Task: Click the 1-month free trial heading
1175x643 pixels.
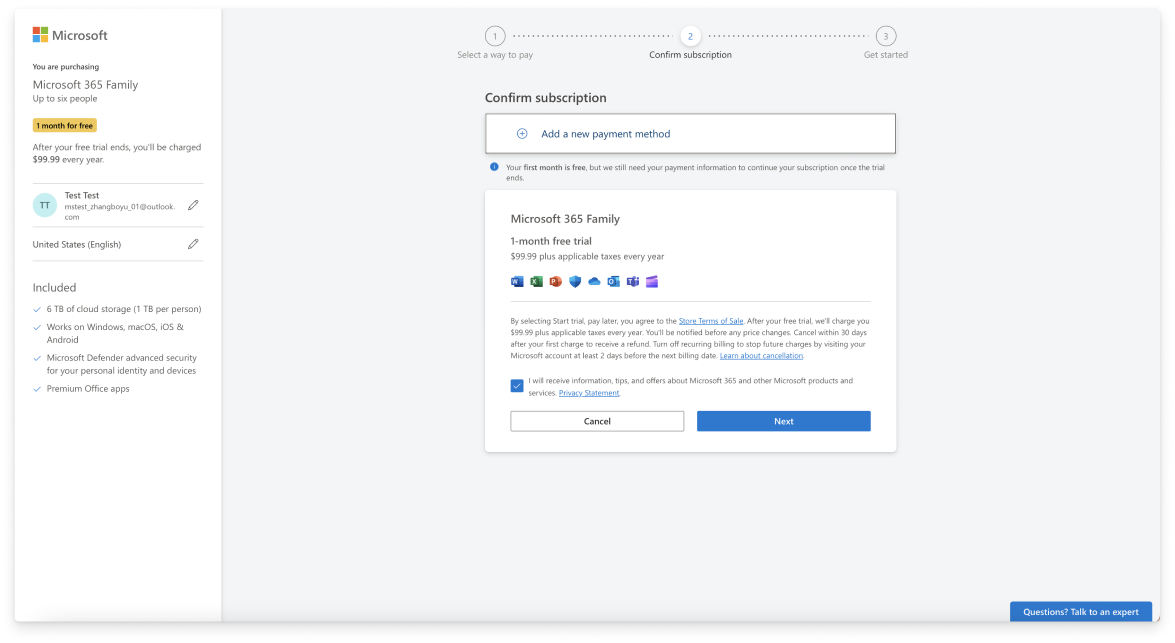Action: coord(551,241)
